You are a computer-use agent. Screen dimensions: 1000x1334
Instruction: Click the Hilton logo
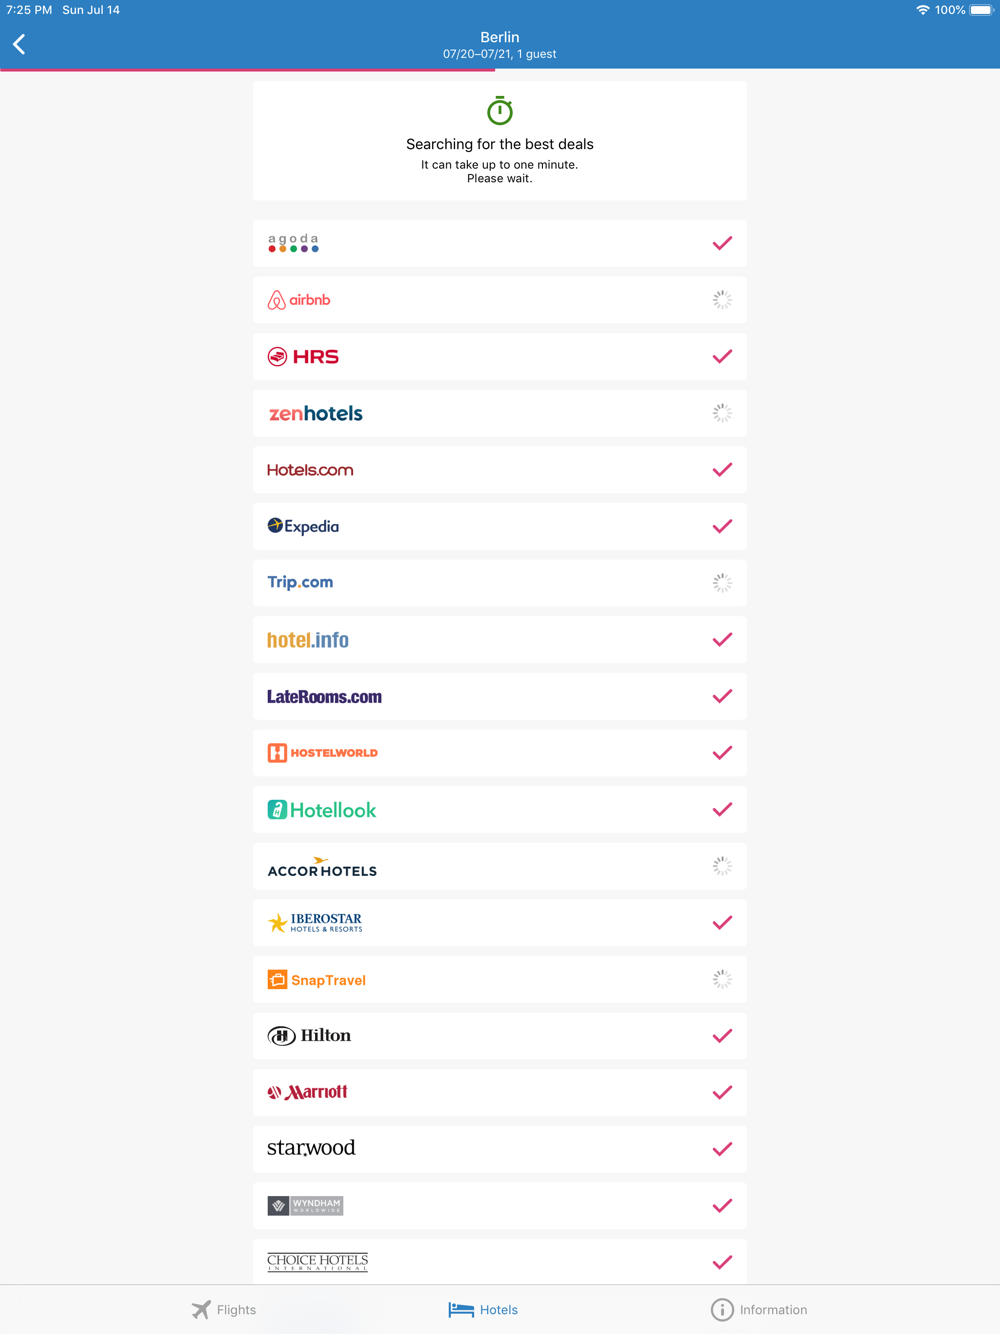[x=309, y=1036]
